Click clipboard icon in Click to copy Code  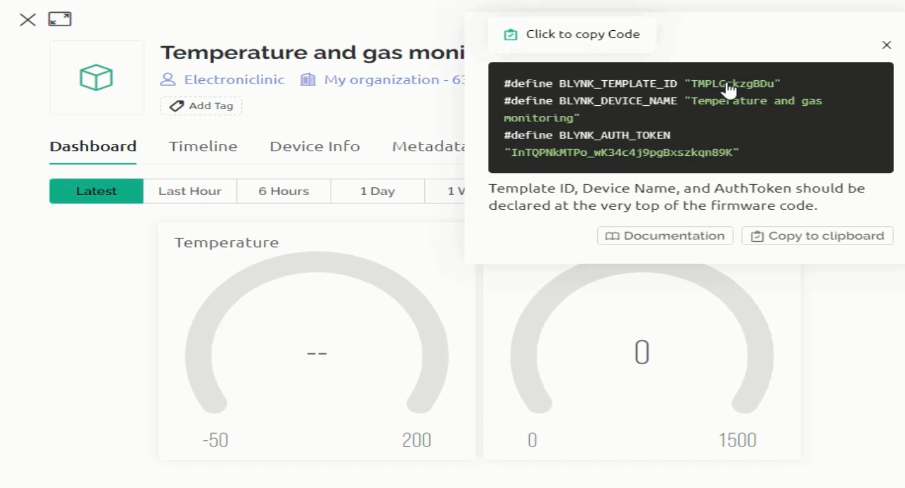(x=510, y=35)
